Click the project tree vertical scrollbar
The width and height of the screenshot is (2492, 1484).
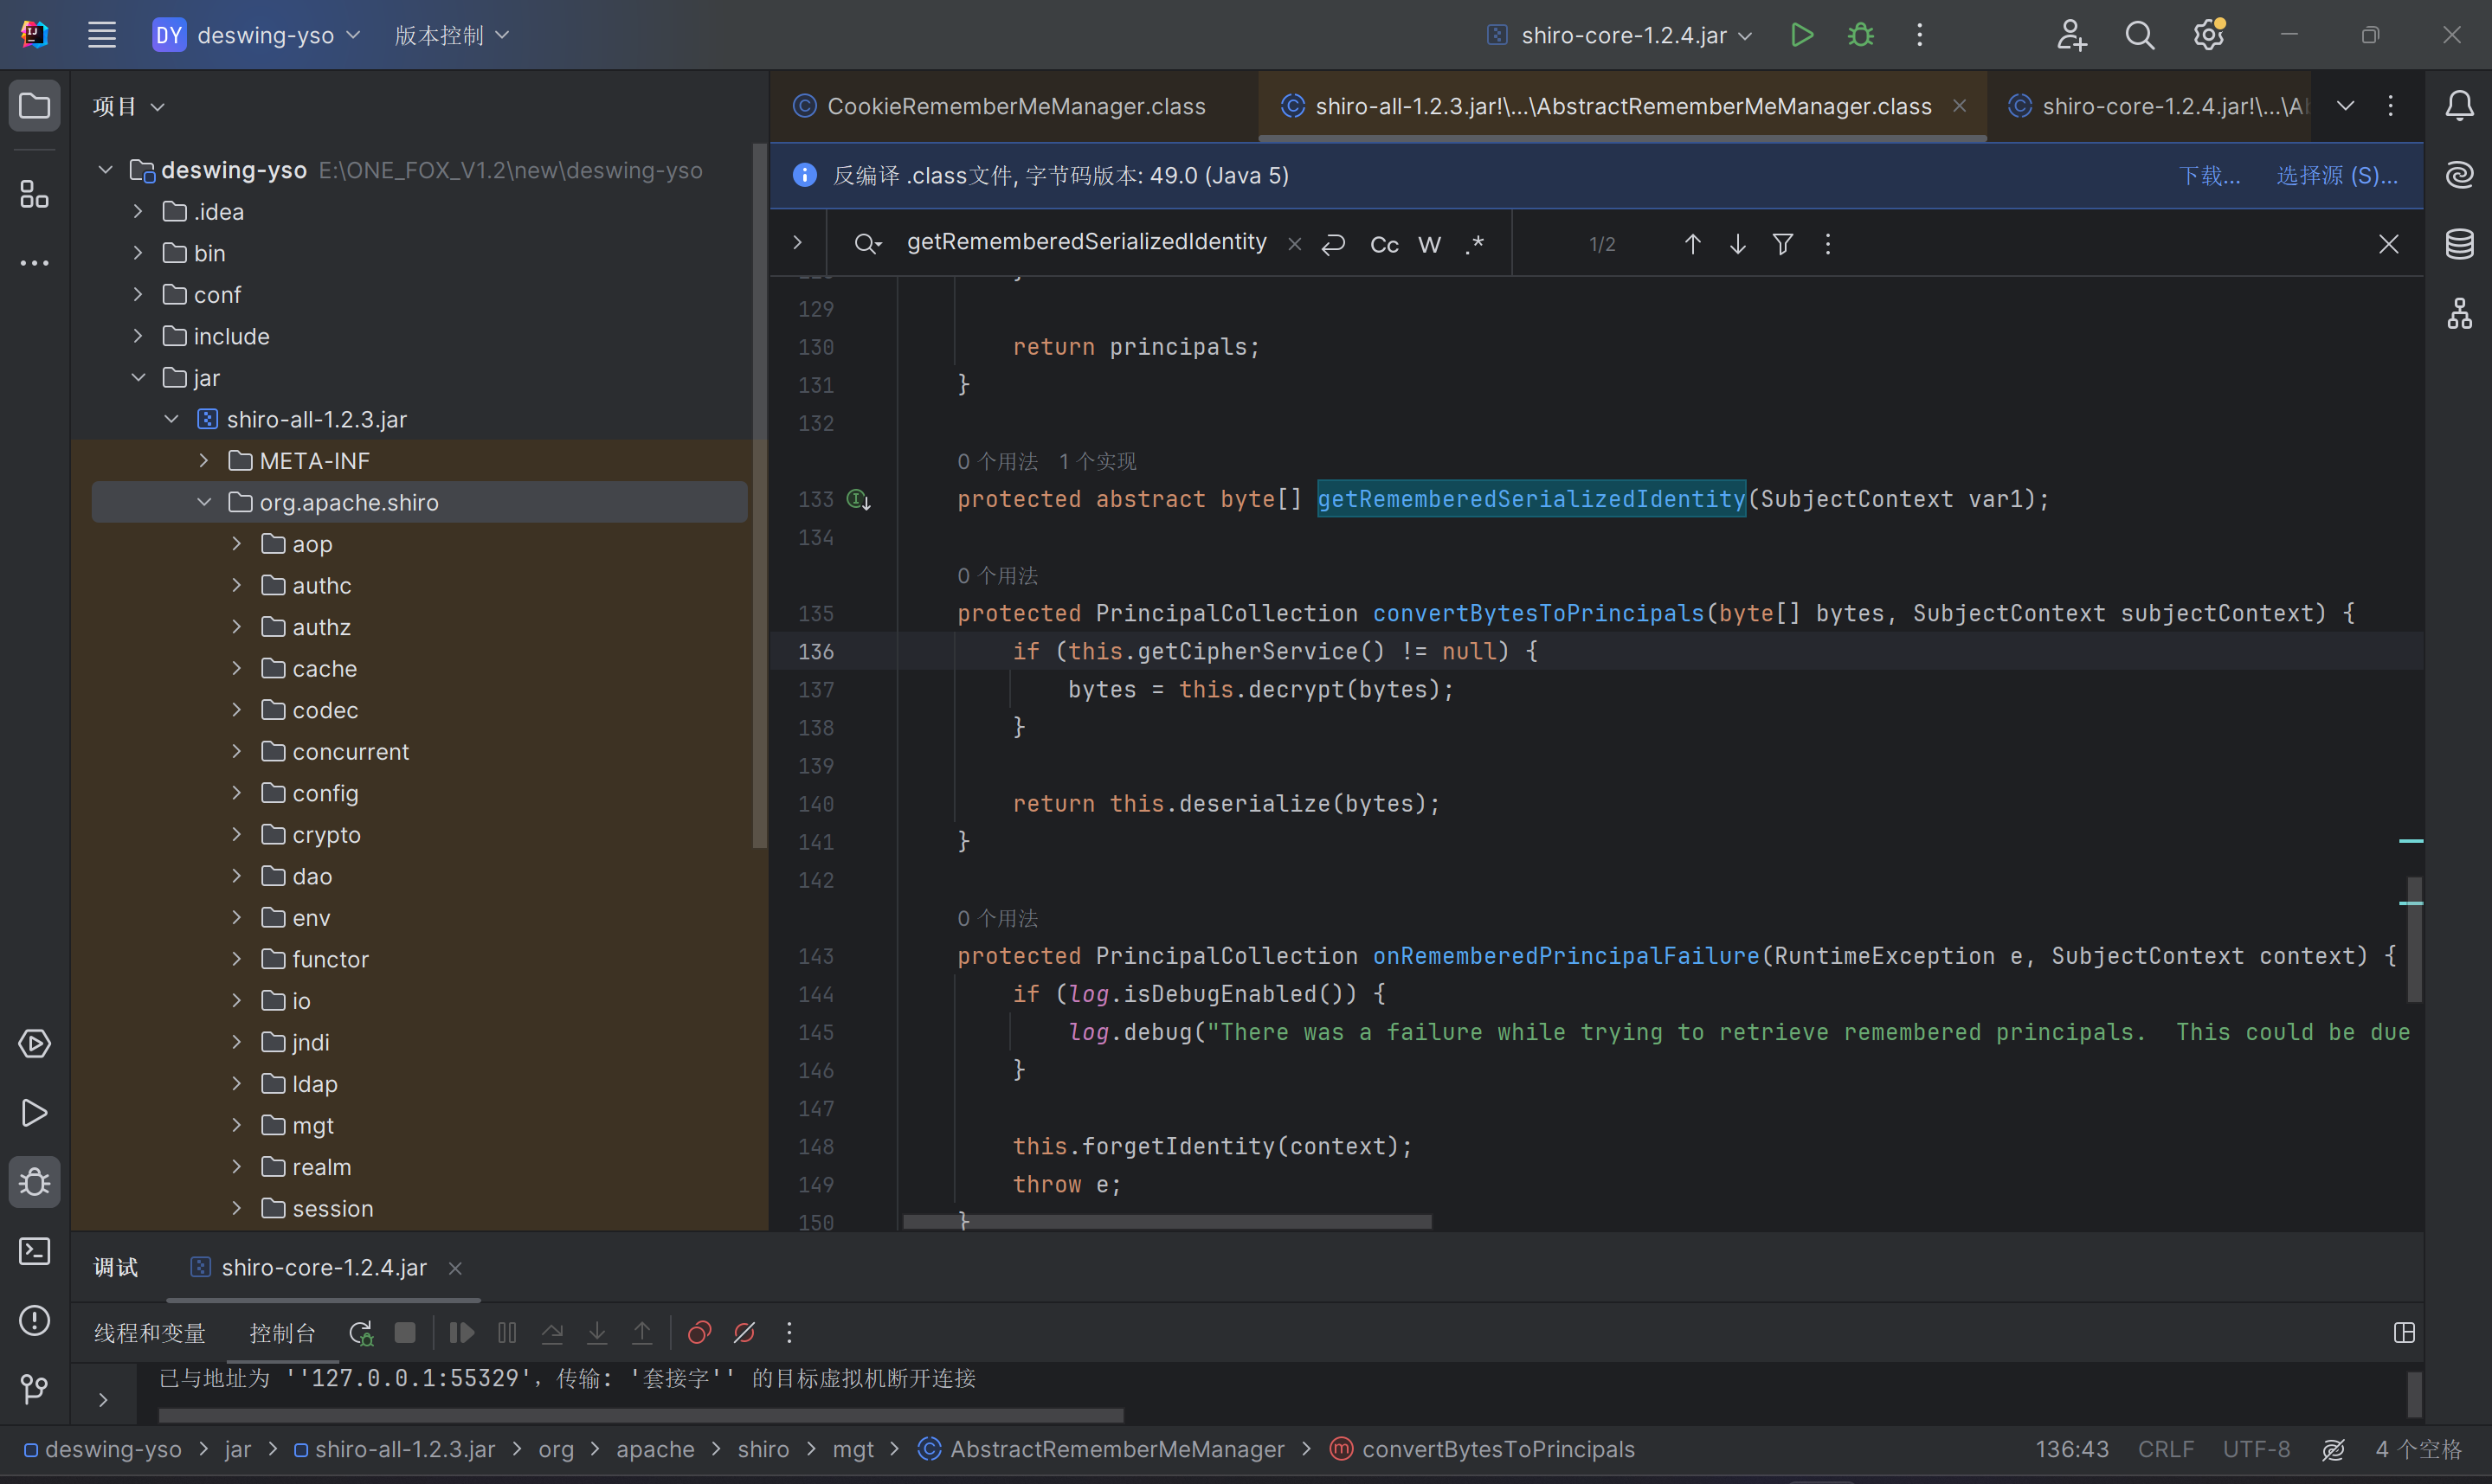(x=759, y=497)
